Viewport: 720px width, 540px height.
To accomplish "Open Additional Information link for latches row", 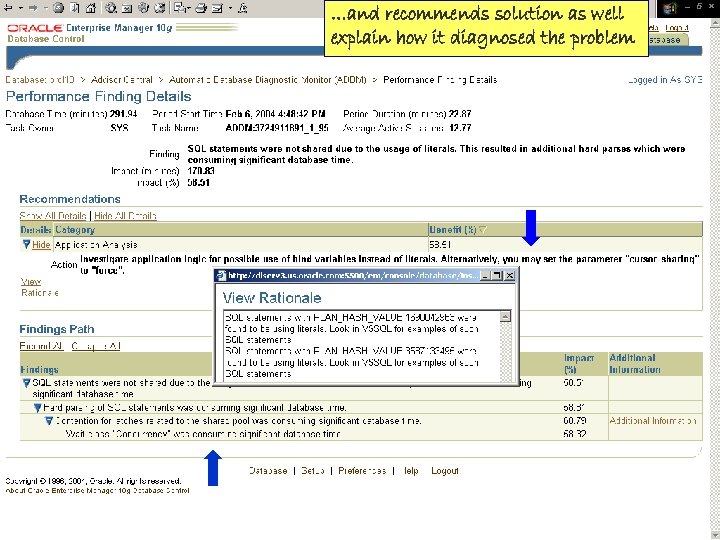I will click(x=653, y=421).
